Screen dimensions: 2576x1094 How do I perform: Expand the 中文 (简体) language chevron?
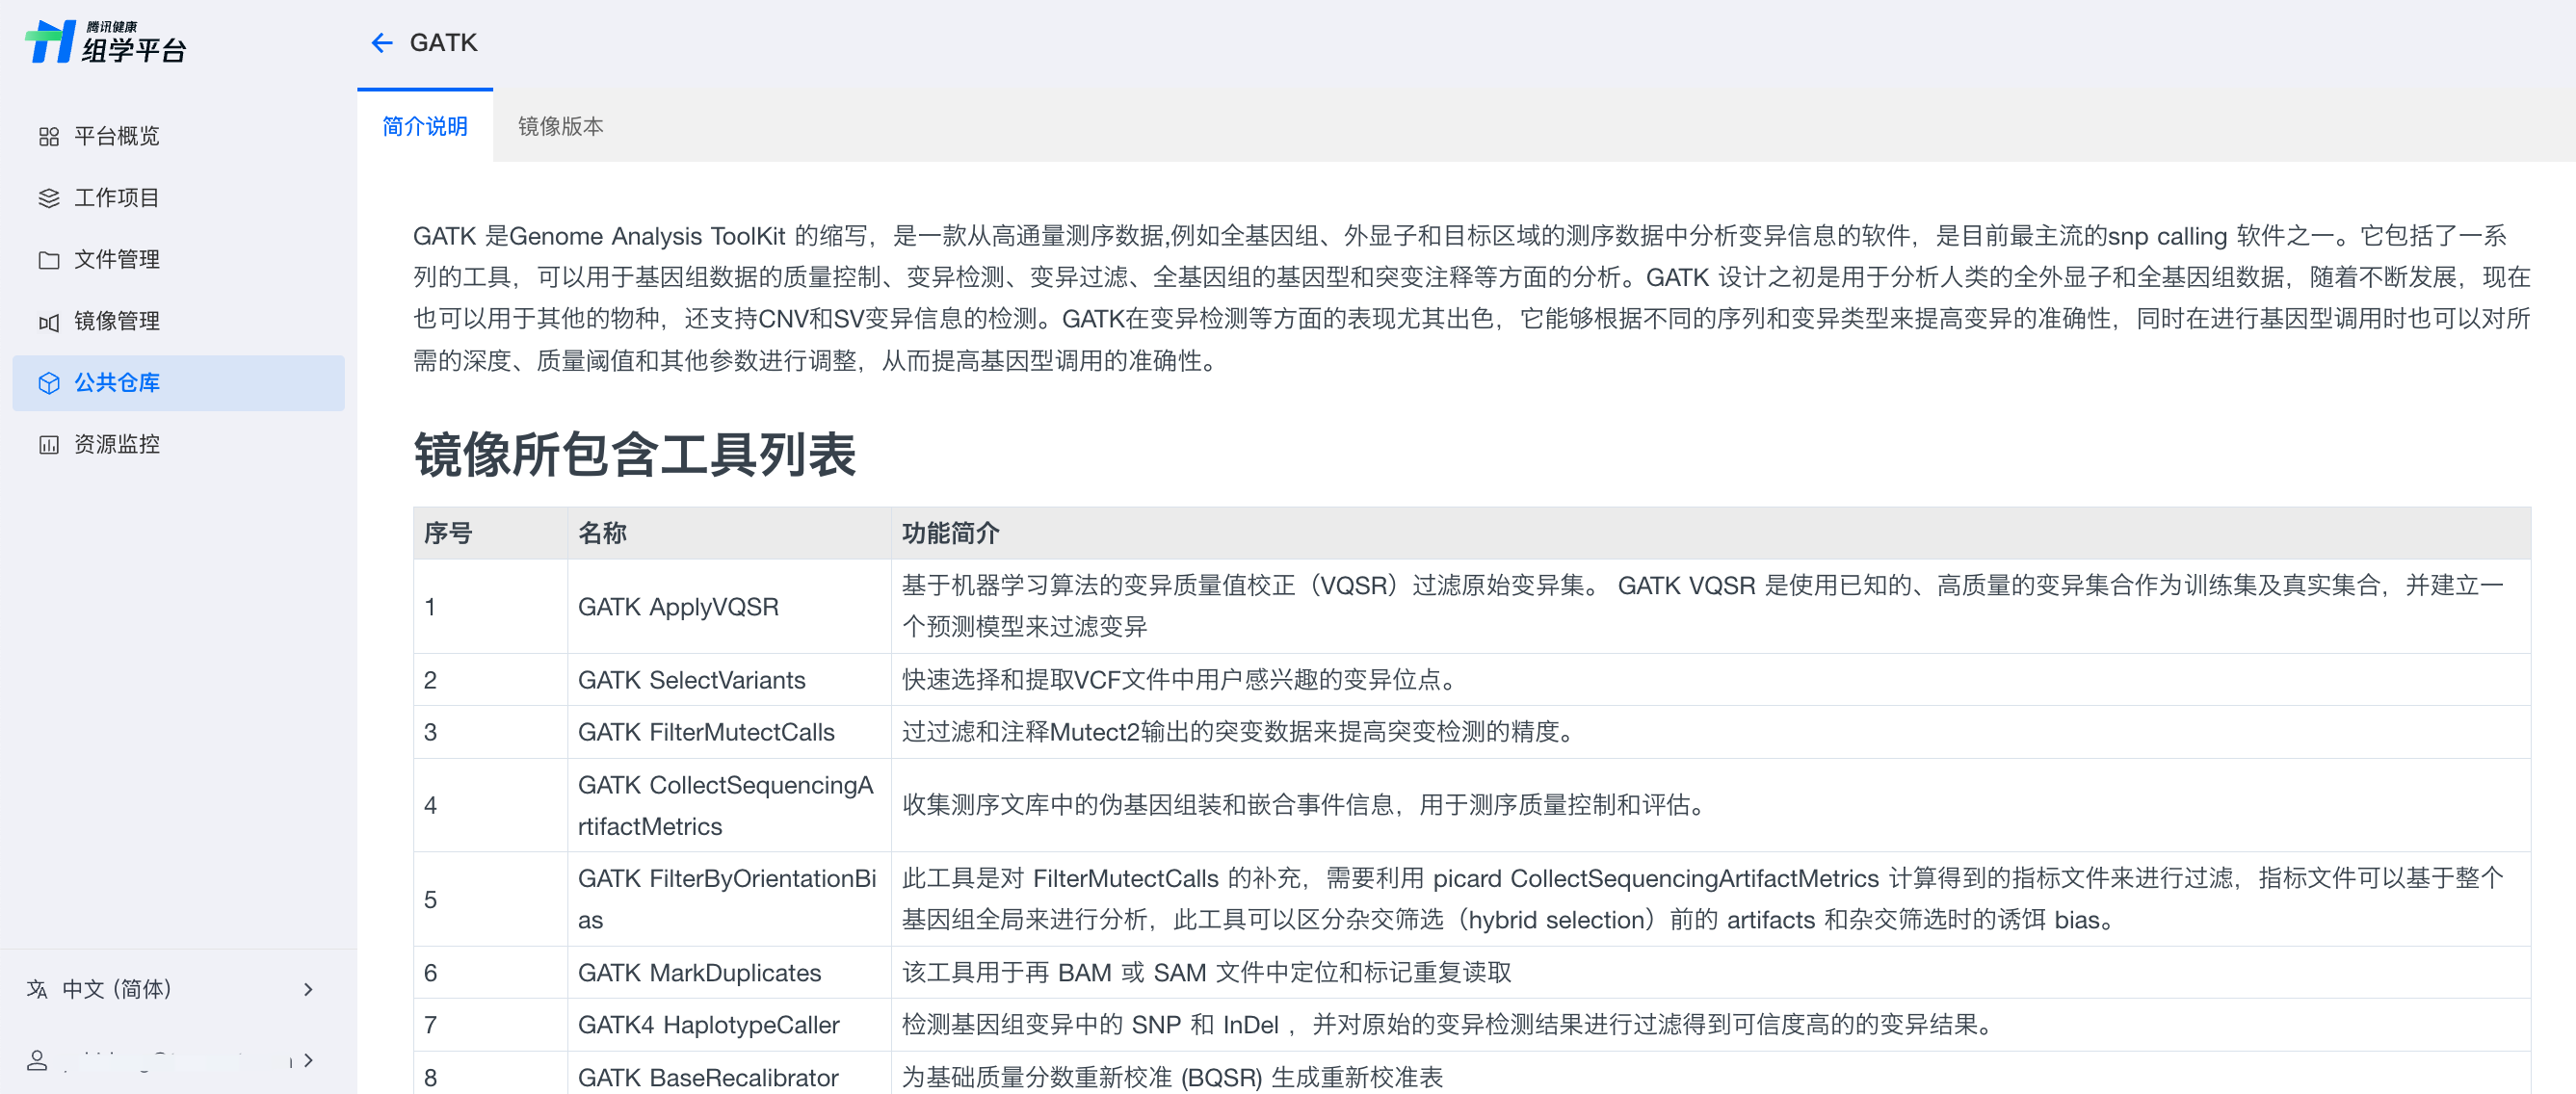point(308,989)
